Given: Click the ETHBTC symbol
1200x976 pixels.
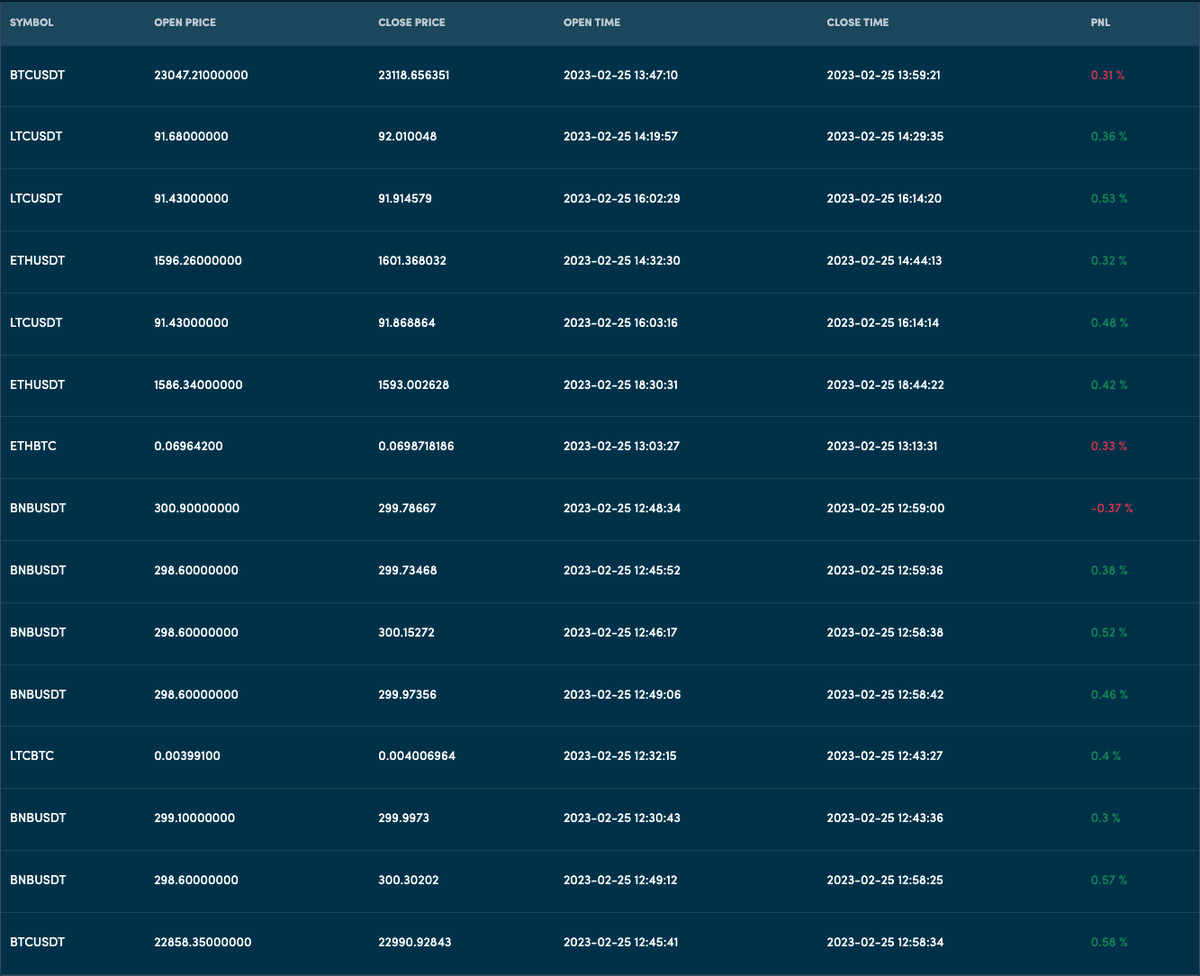Looking at the screenshot, I should [33, 446].
